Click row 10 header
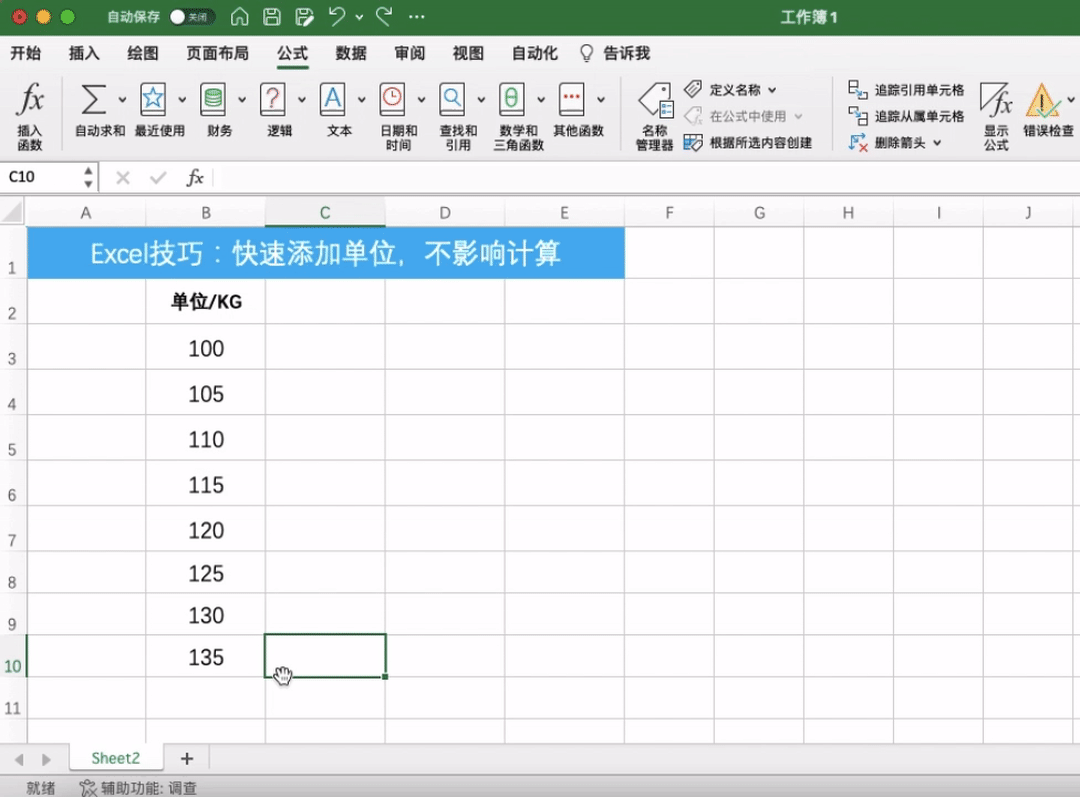The height and width of the screenshot is (797, 1080). [x=12, y=656]
